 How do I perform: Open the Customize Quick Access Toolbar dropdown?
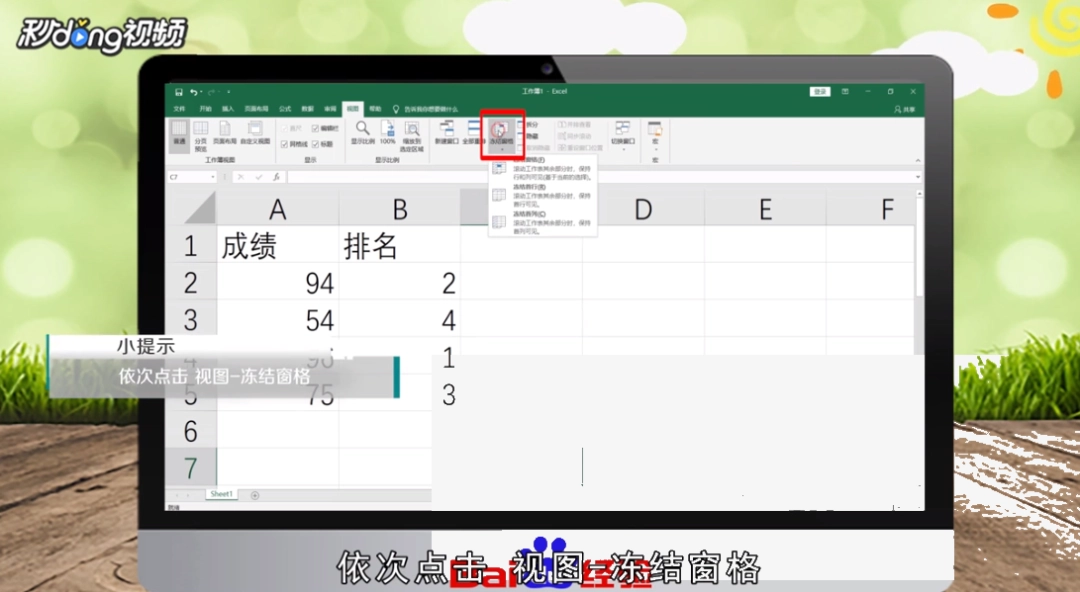click(x=228, y=92)
